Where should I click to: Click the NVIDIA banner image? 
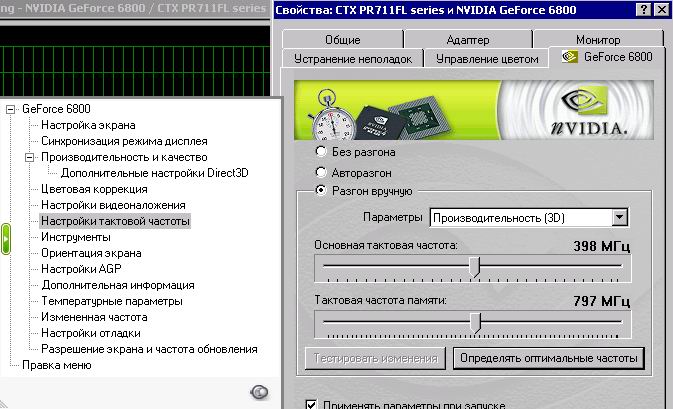point(474,110)
